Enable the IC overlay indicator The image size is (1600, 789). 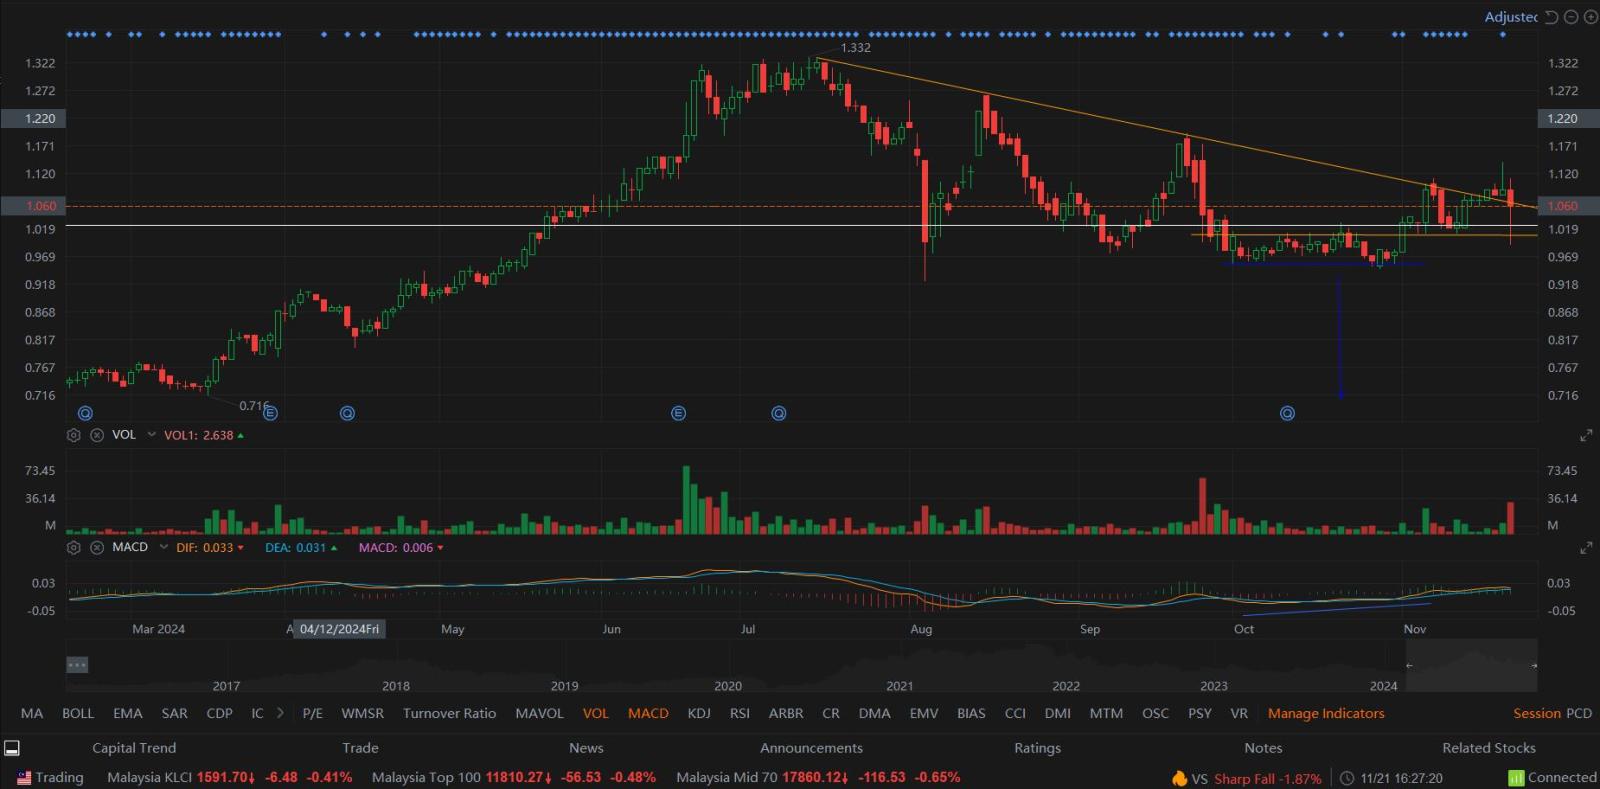pyautogui.click(x=257, y=714)
